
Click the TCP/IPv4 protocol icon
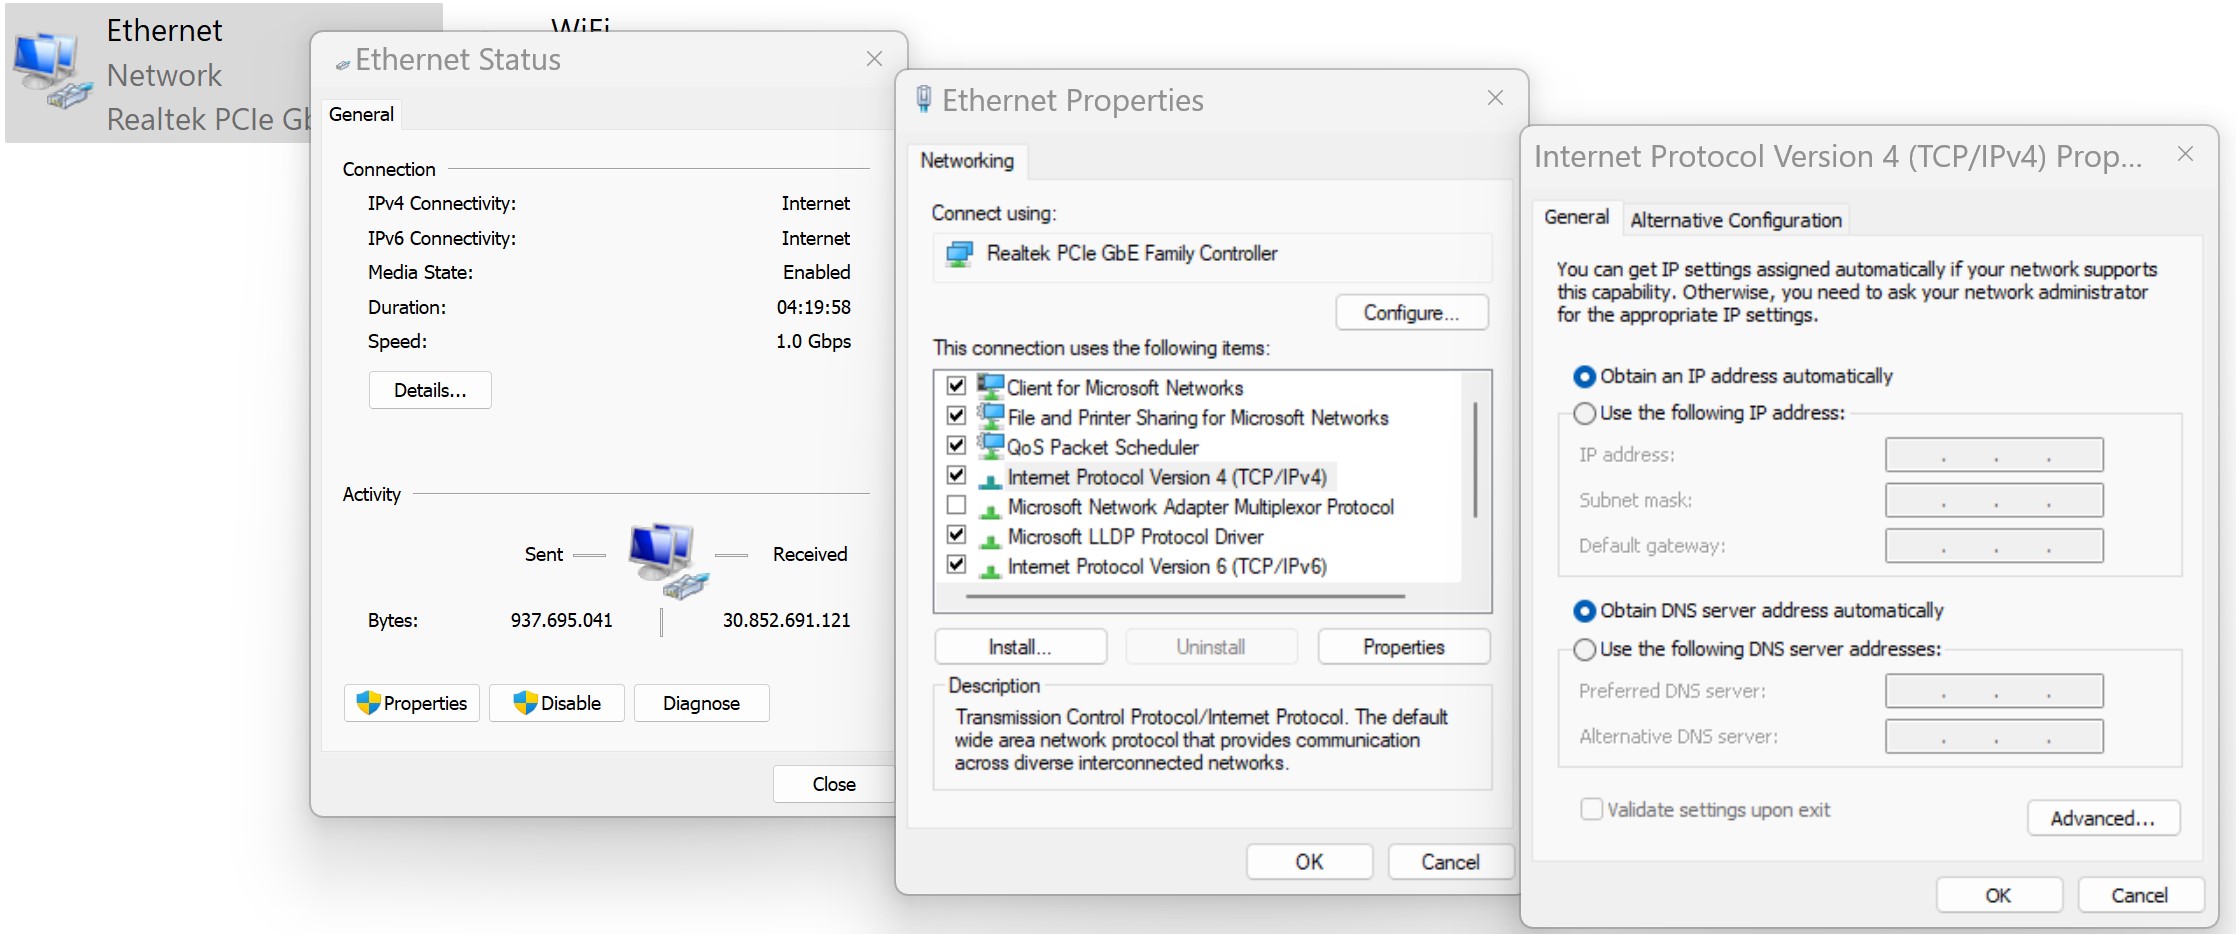coord(990,481)
